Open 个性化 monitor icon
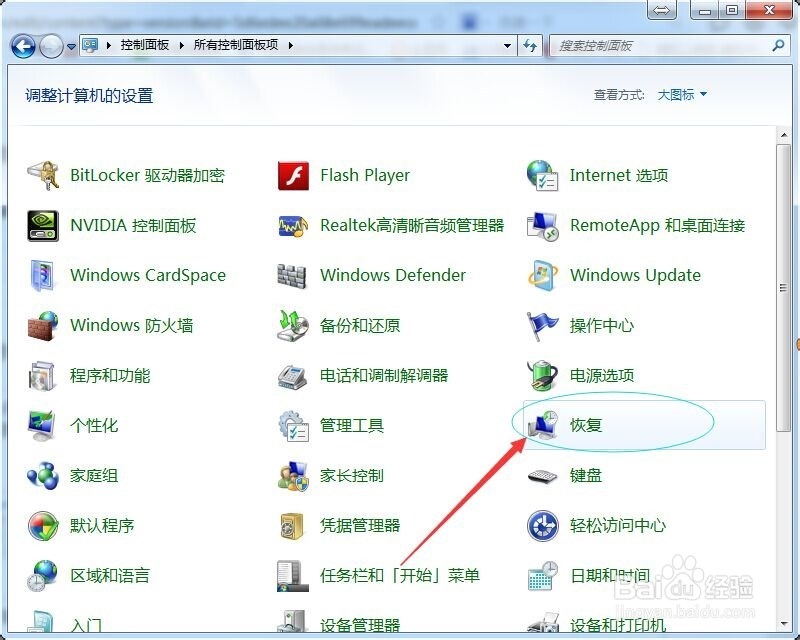The height and width of the screenshot is (640, 800). pyautogui.click(x=42, y=425)
